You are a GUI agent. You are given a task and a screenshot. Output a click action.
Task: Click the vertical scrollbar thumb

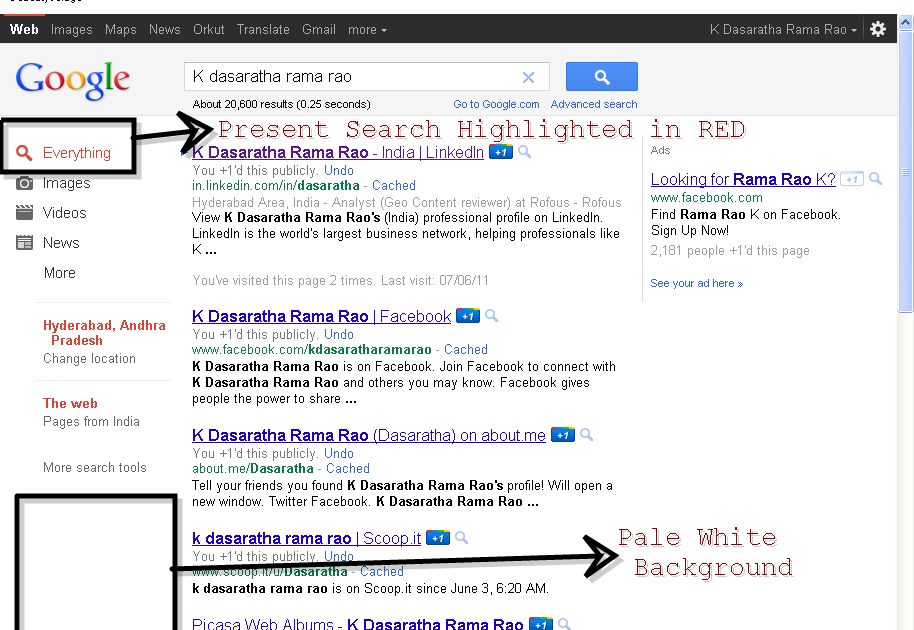pos(905,172)
